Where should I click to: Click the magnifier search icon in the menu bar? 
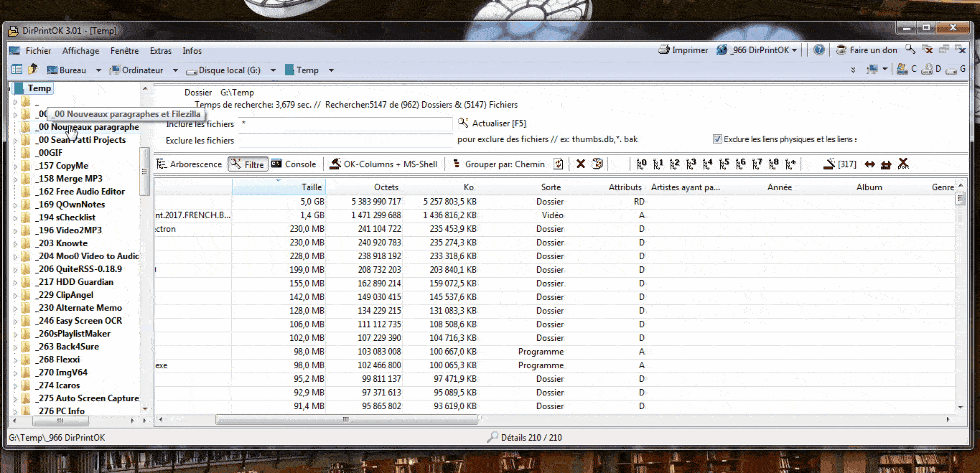(x=910, y=50)
